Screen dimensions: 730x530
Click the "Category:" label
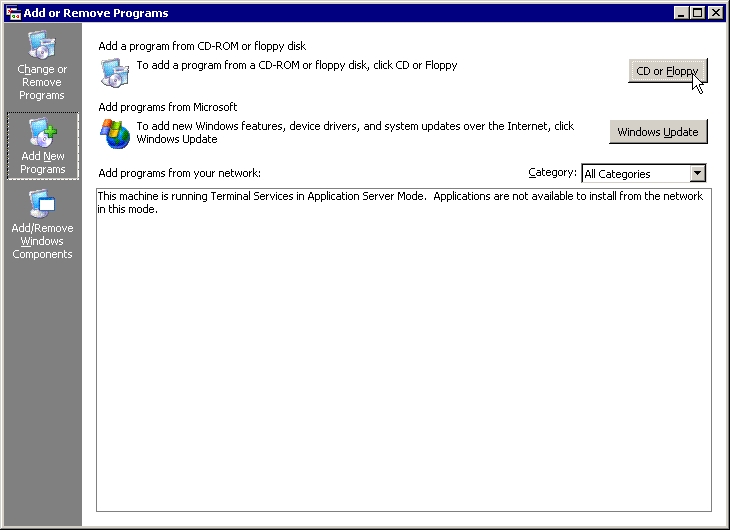pos(552,173)
